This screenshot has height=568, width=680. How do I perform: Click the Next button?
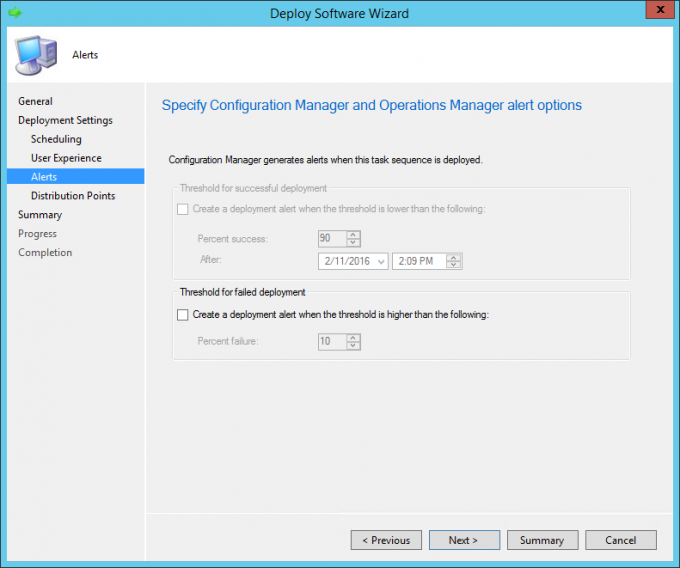[464, 540]
